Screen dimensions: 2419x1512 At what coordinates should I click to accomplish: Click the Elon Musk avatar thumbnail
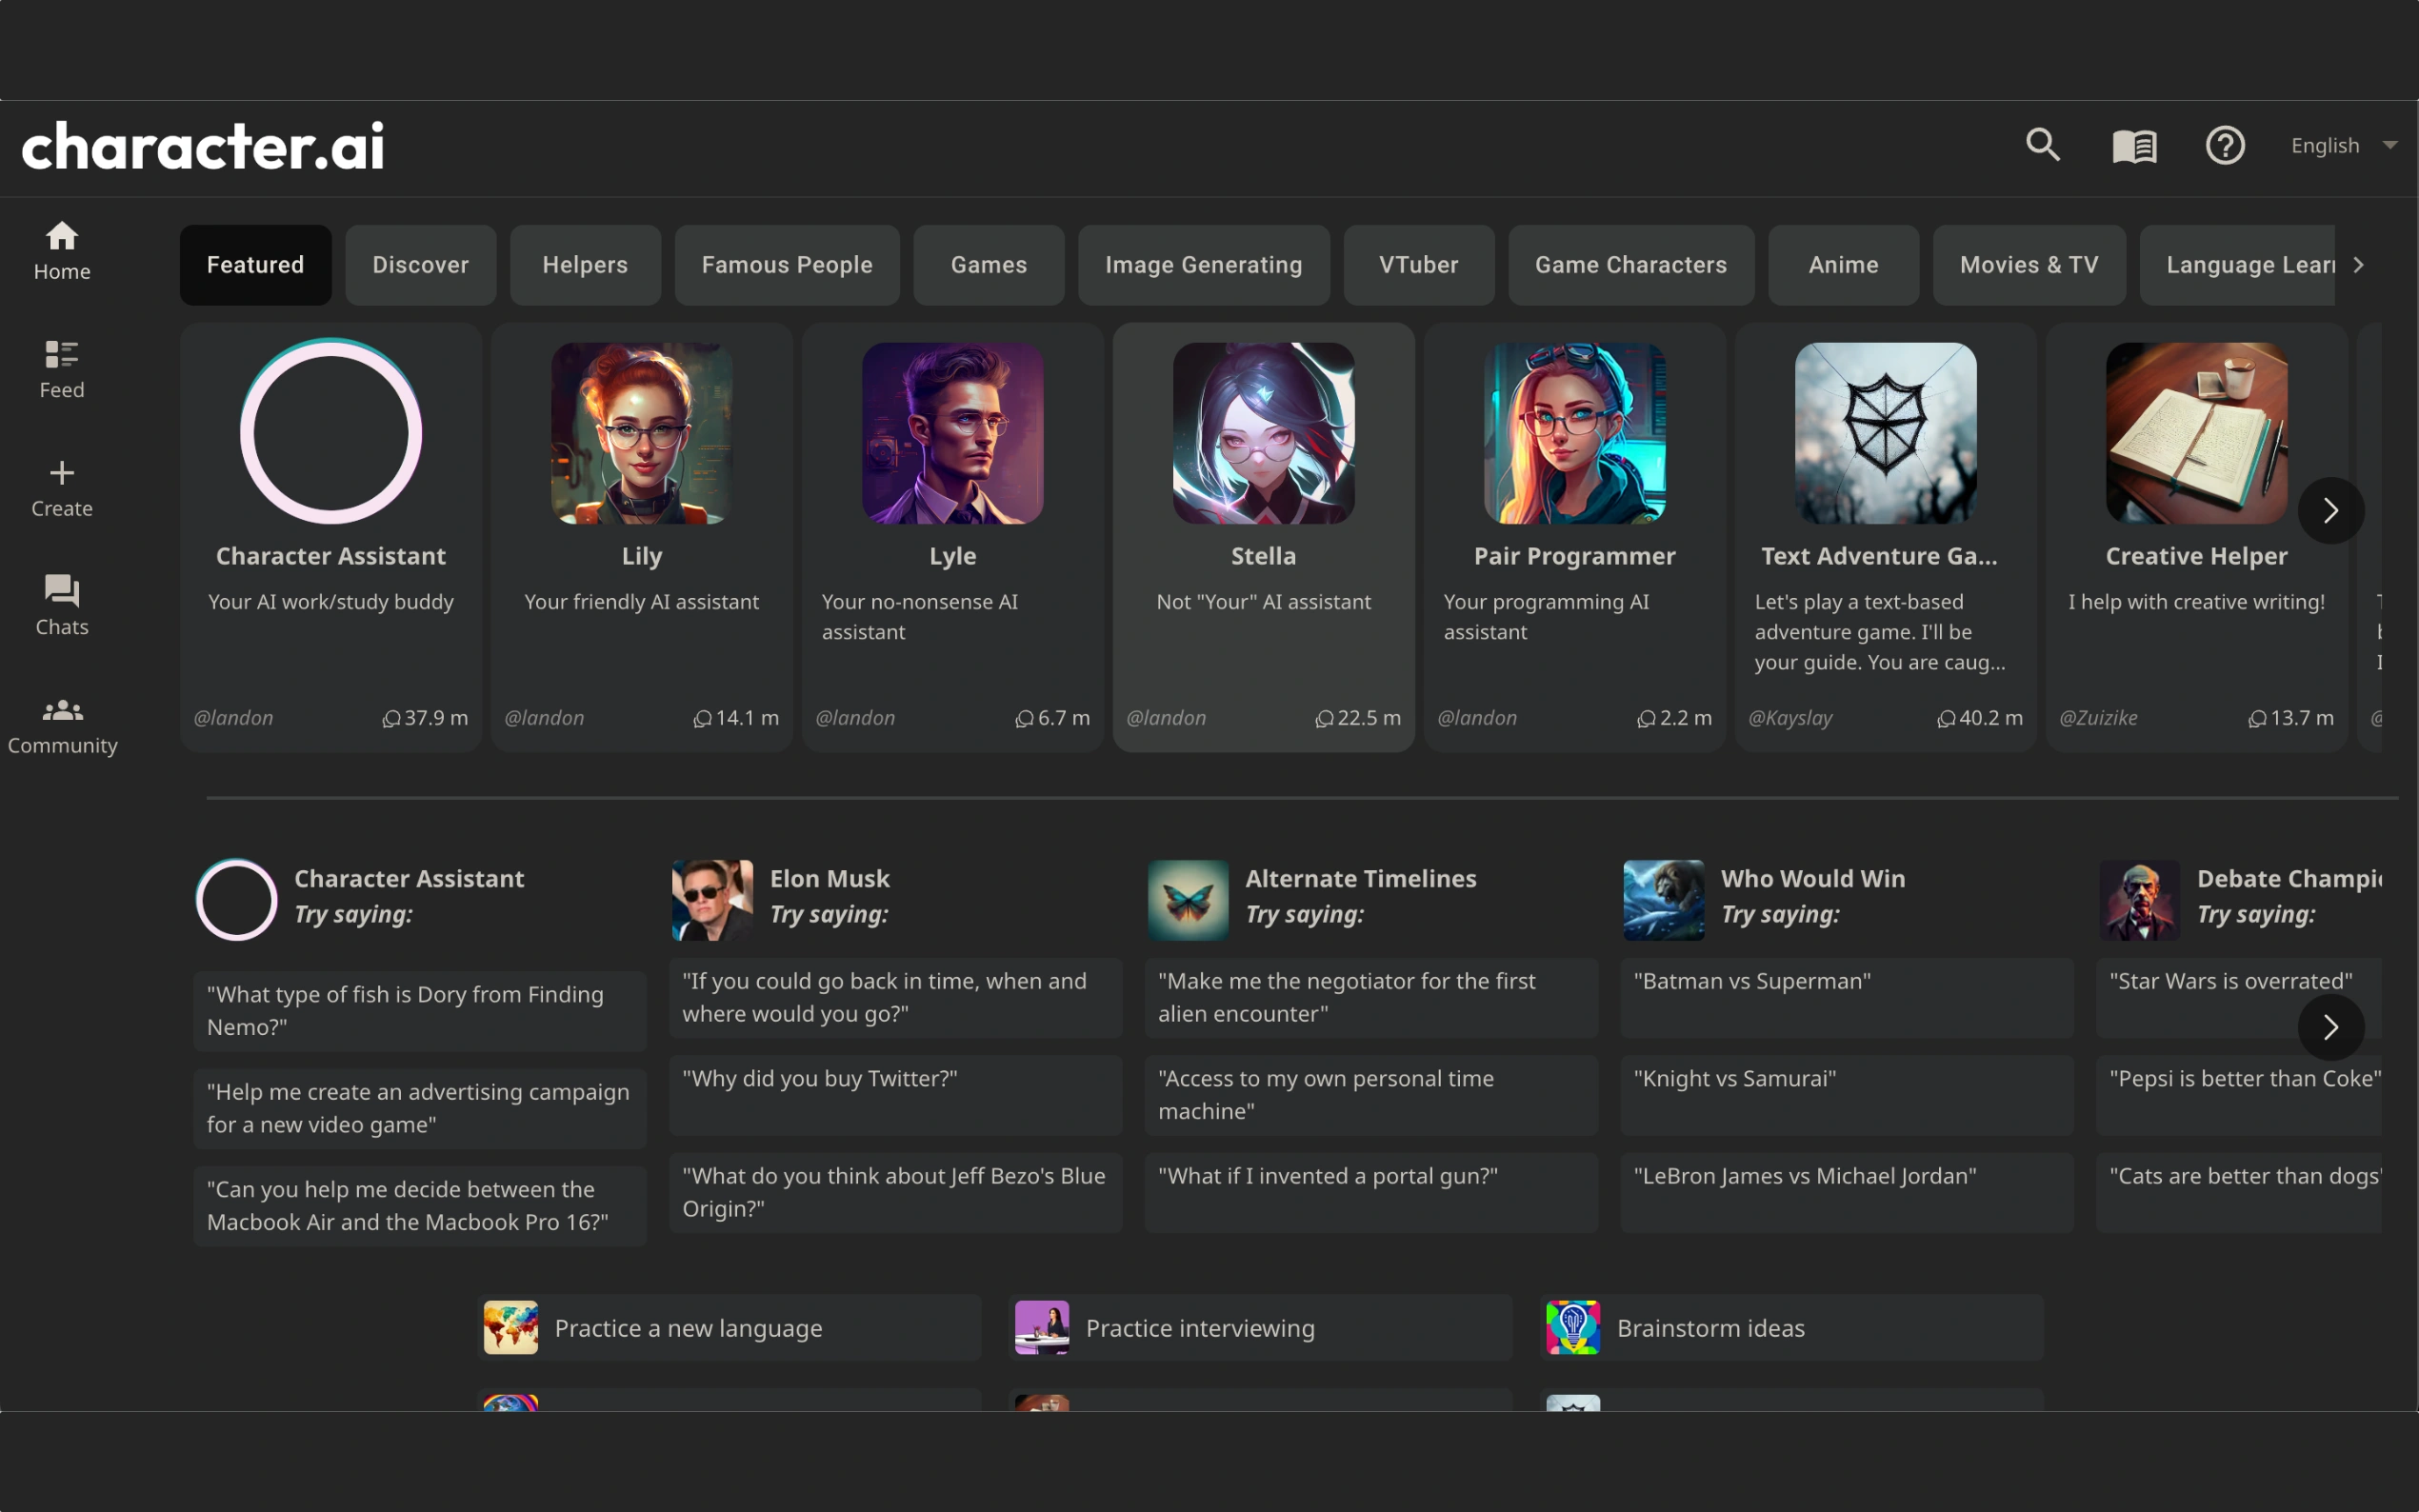(712, 899)
